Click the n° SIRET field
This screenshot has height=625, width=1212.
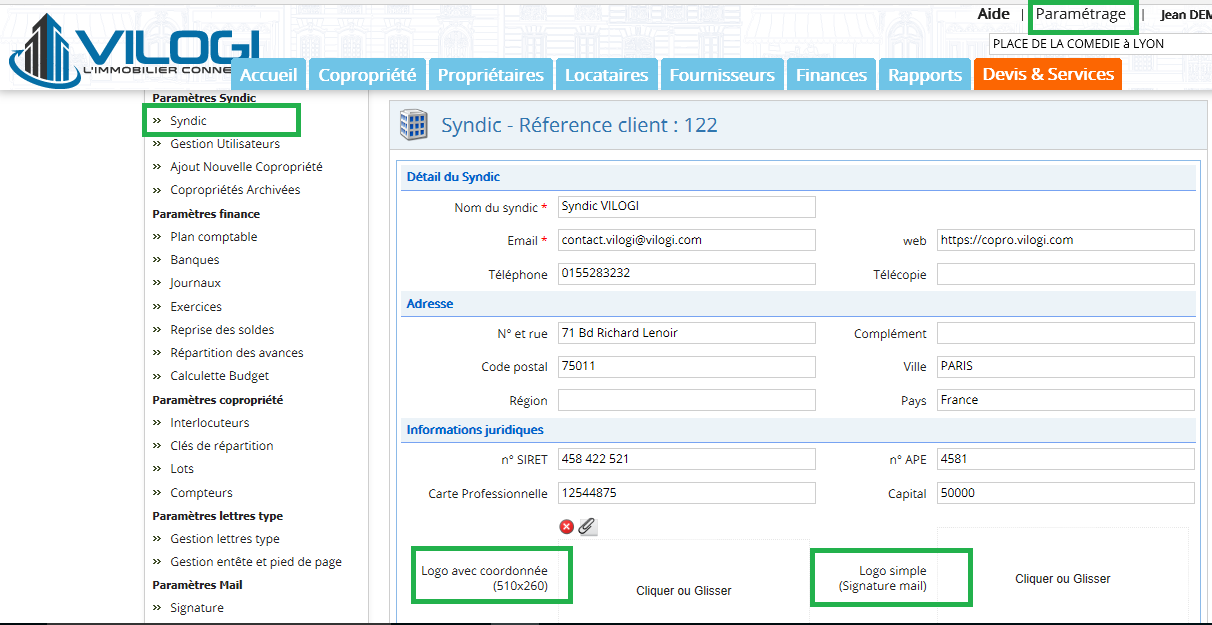click(687, 459)
